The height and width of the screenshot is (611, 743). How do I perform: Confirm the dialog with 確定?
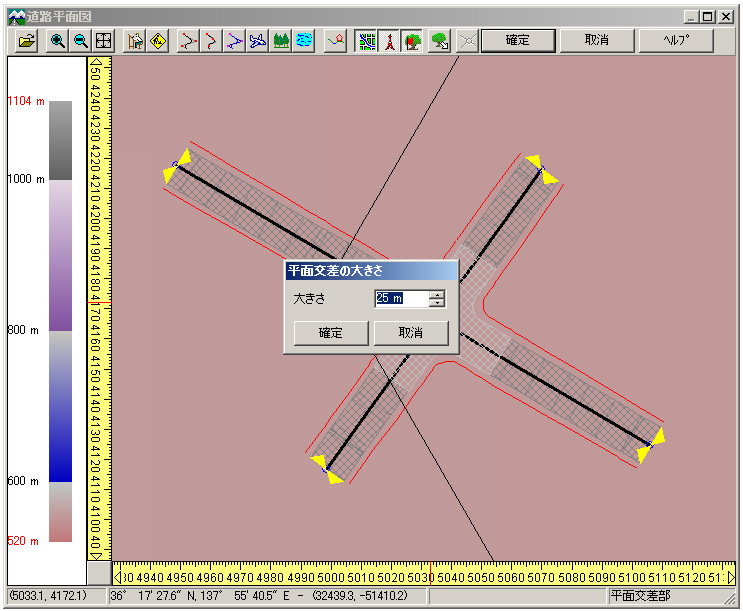pos(331,333)
